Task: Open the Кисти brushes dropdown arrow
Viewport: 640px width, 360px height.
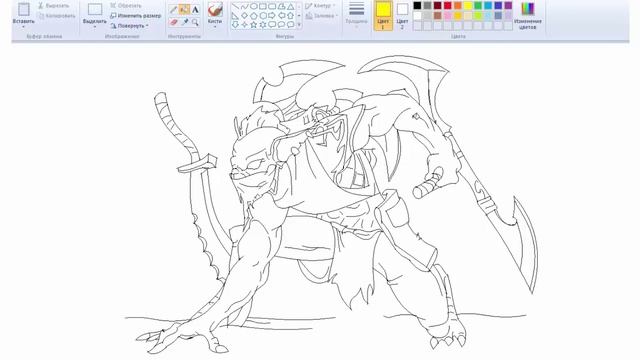Action: (x=215, y=27)
